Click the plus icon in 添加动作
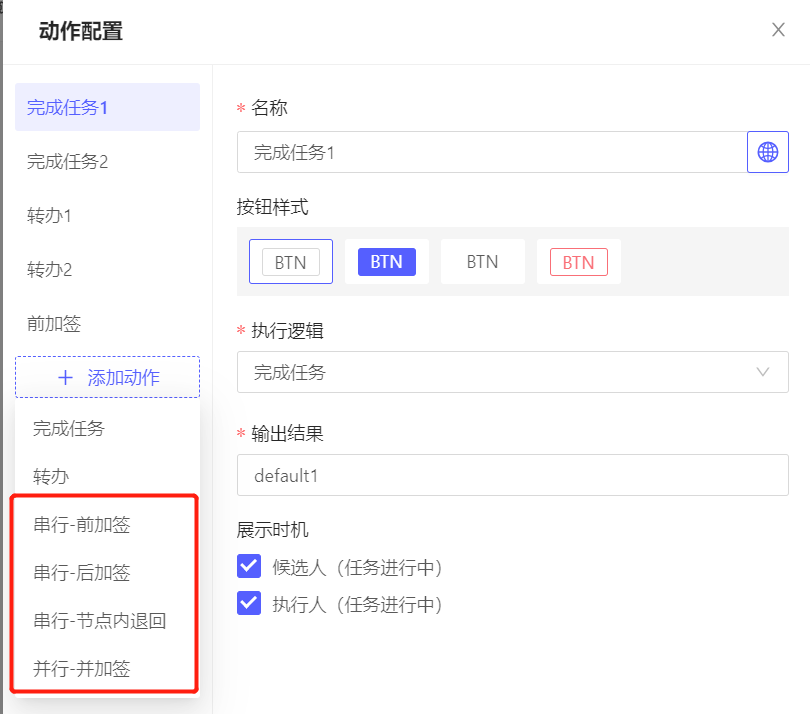The image size is (810, 714). 65,378
